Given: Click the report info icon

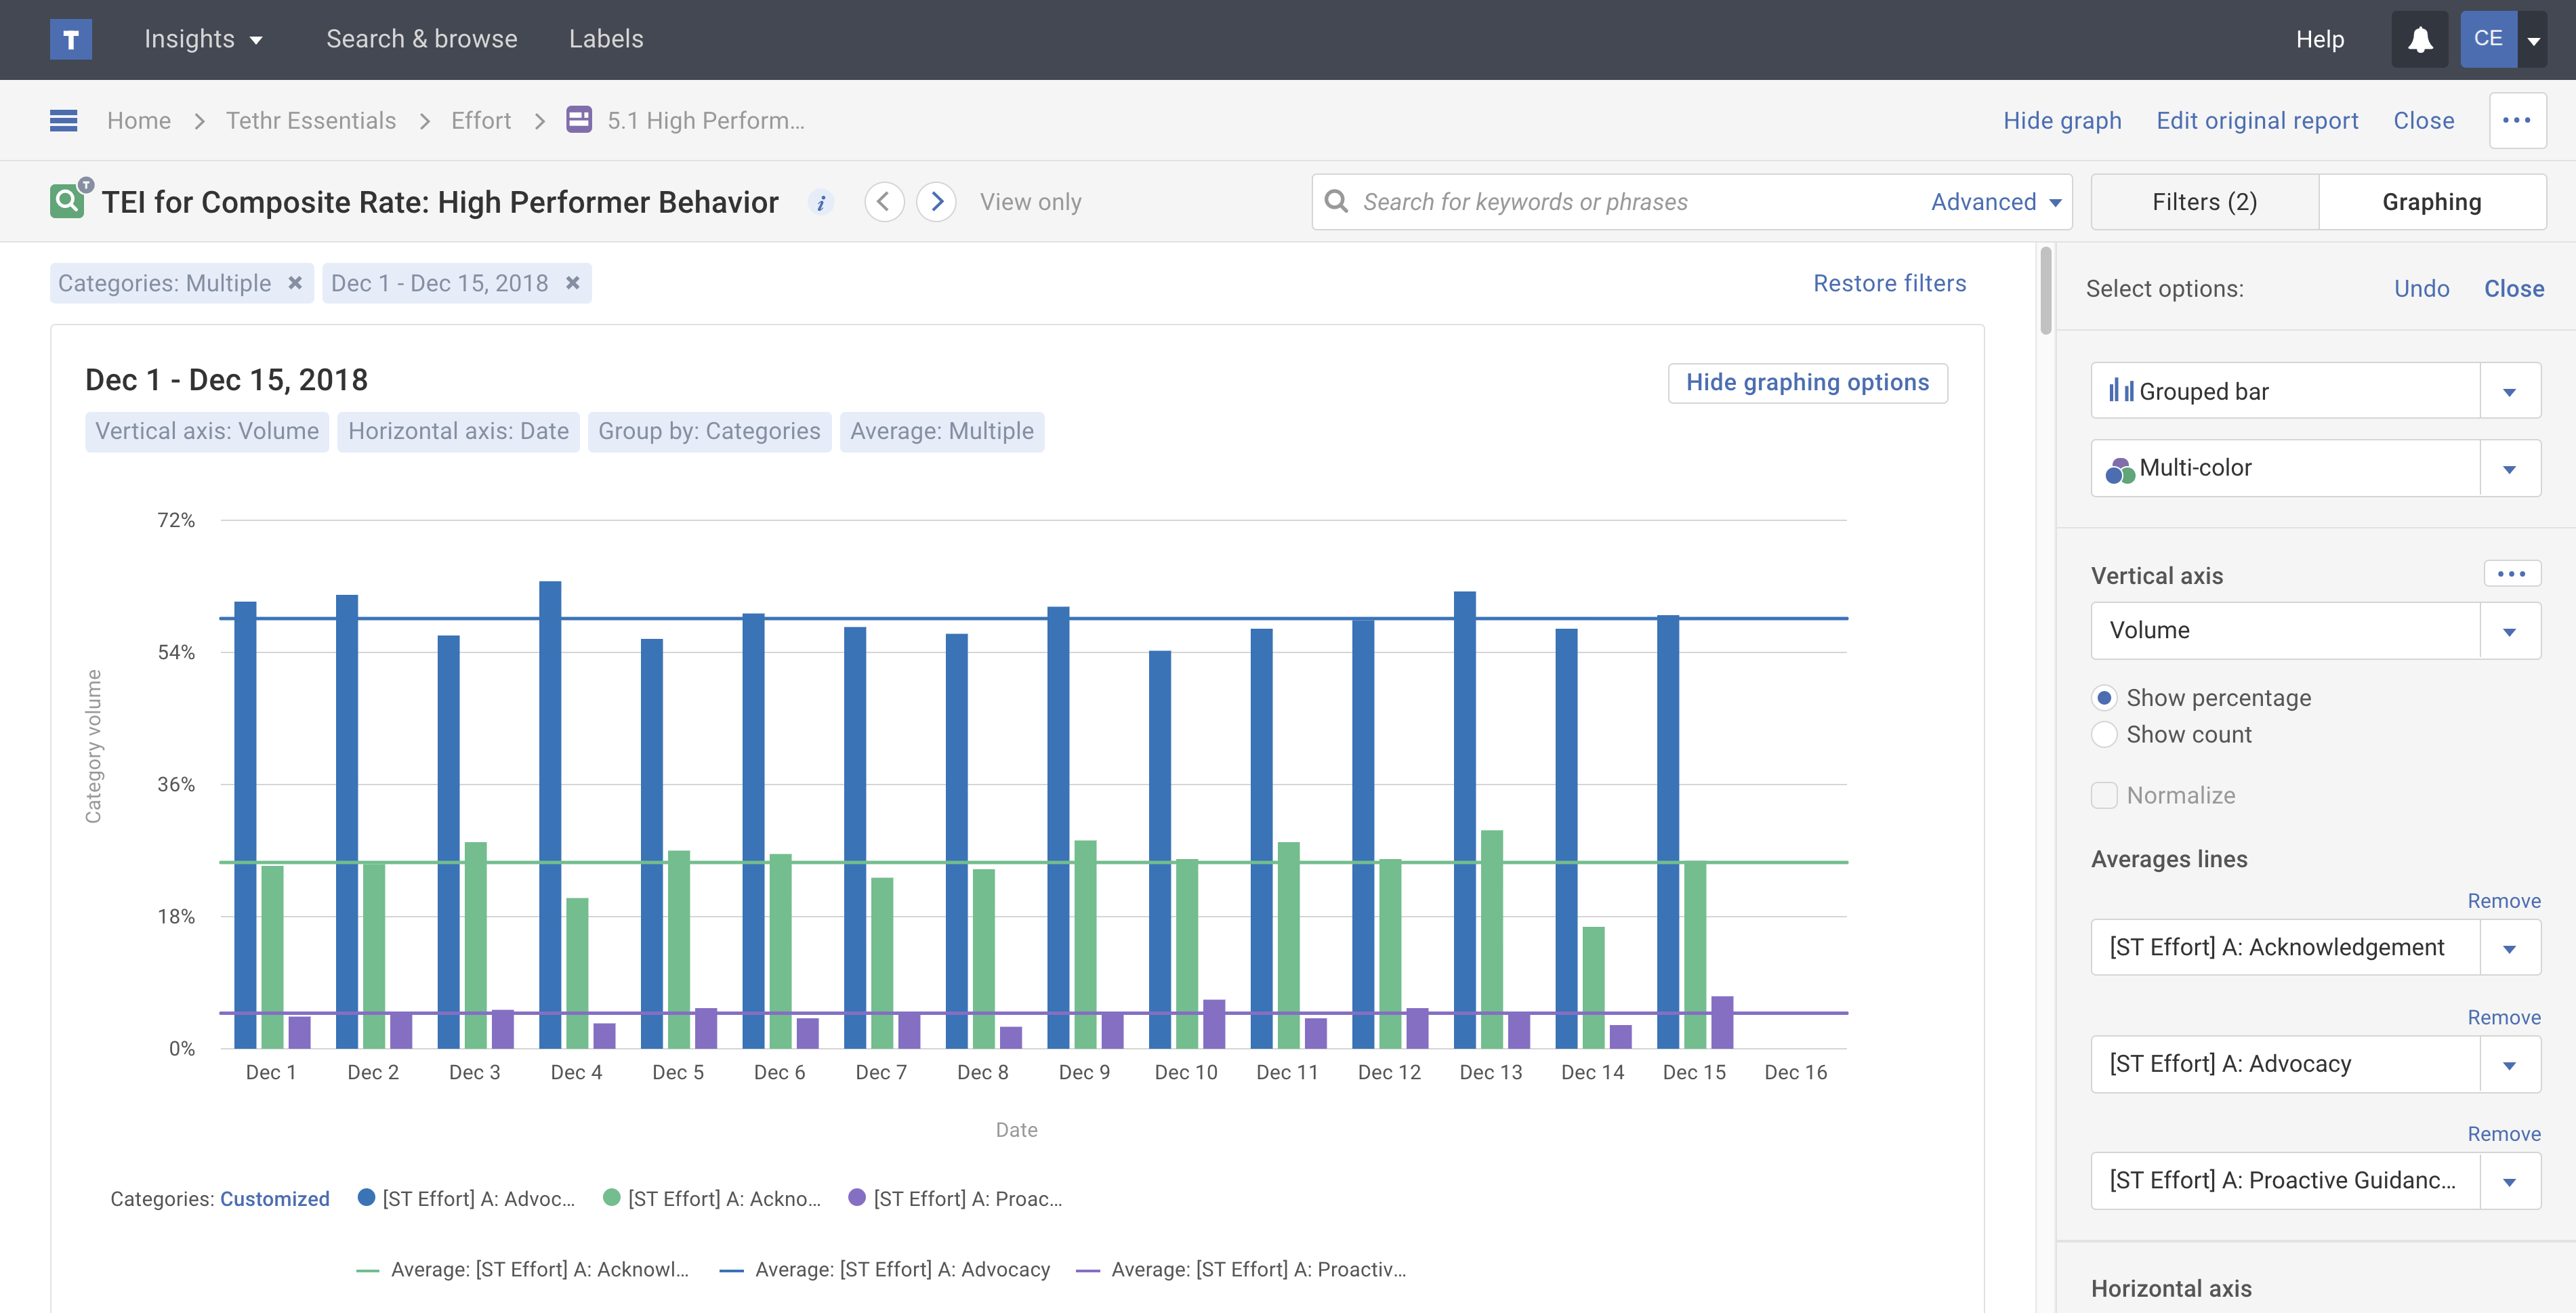Looking at the screenshot, I should pyautogui.click(x=820, y=202).
